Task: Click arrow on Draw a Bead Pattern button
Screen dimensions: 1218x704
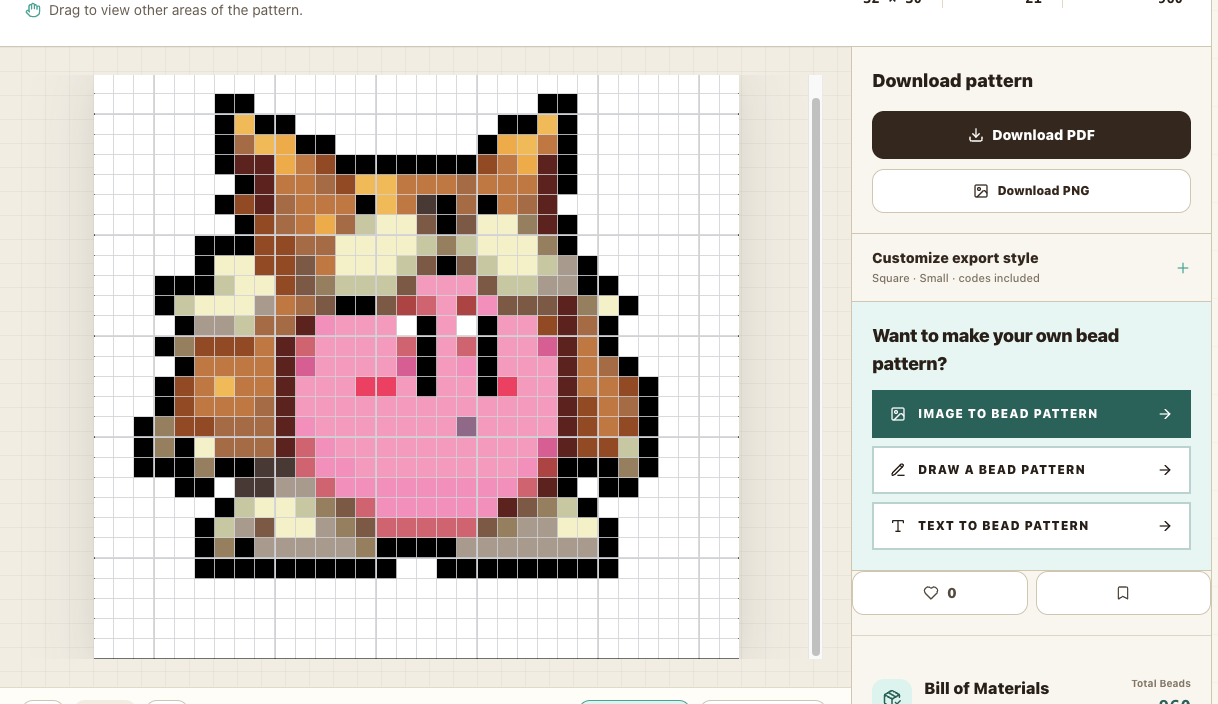Action: 1165,470
